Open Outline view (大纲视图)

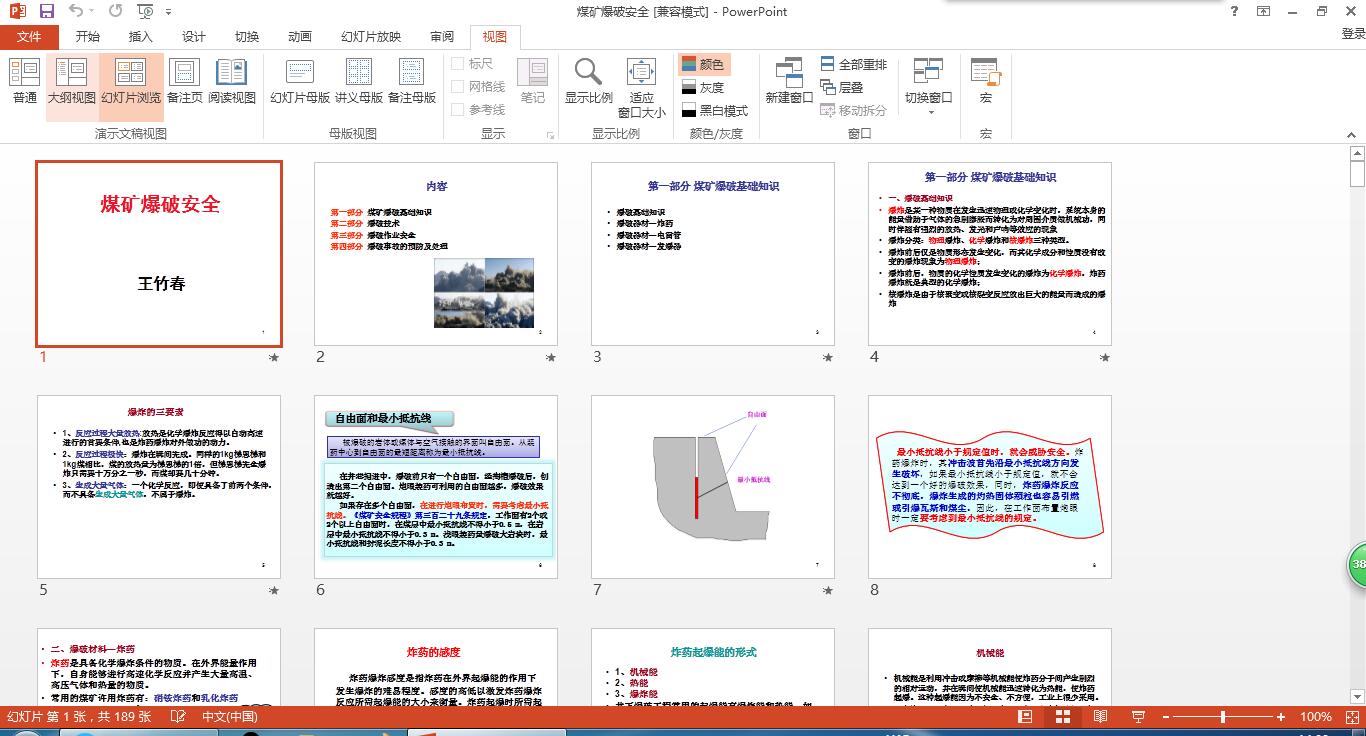coord(72,81)
